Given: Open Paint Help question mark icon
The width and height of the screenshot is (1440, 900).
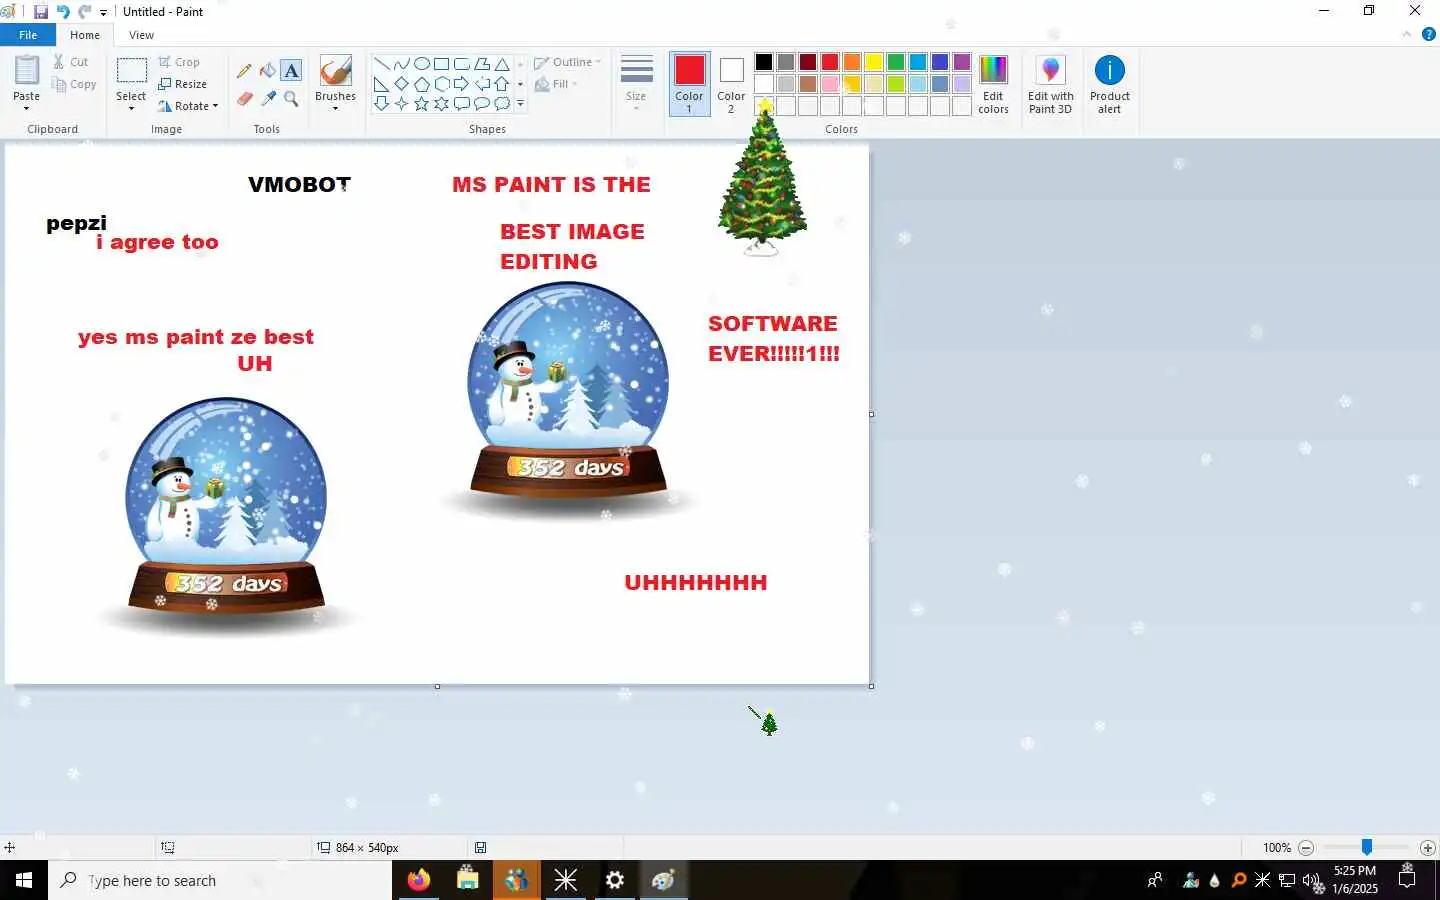Looking at the screenshot, I should pos(1429,34).
